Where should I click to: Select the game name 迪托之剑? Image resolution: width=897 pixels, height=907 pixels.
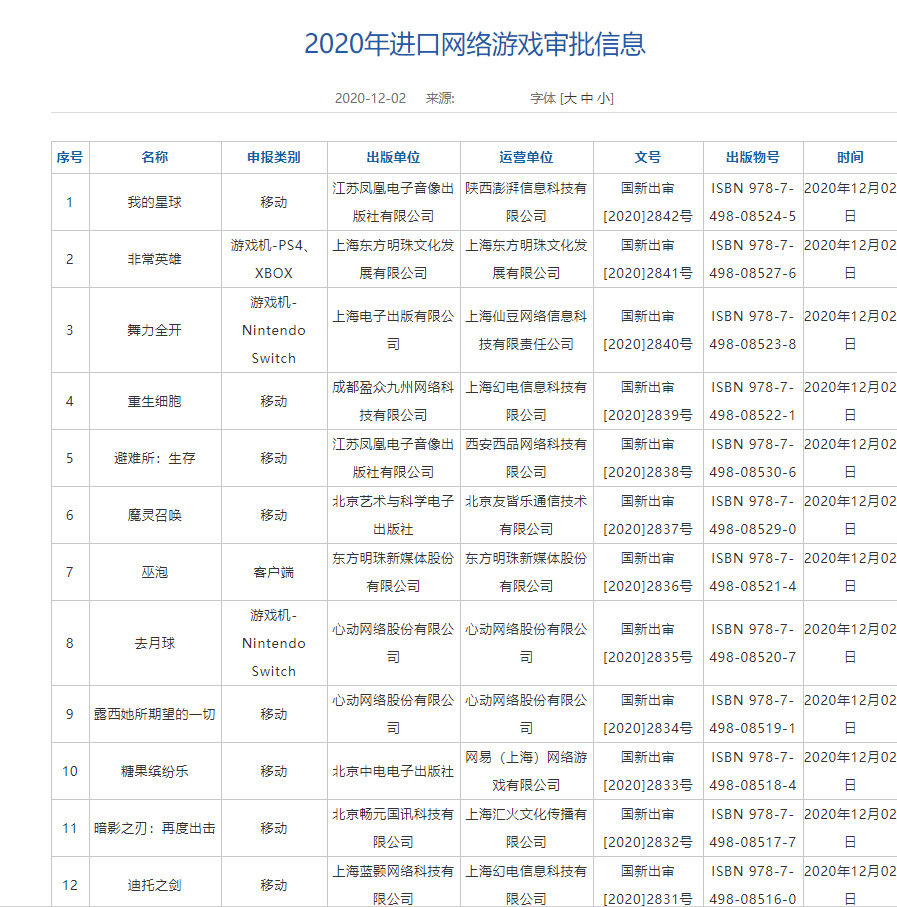click(155, 886)
